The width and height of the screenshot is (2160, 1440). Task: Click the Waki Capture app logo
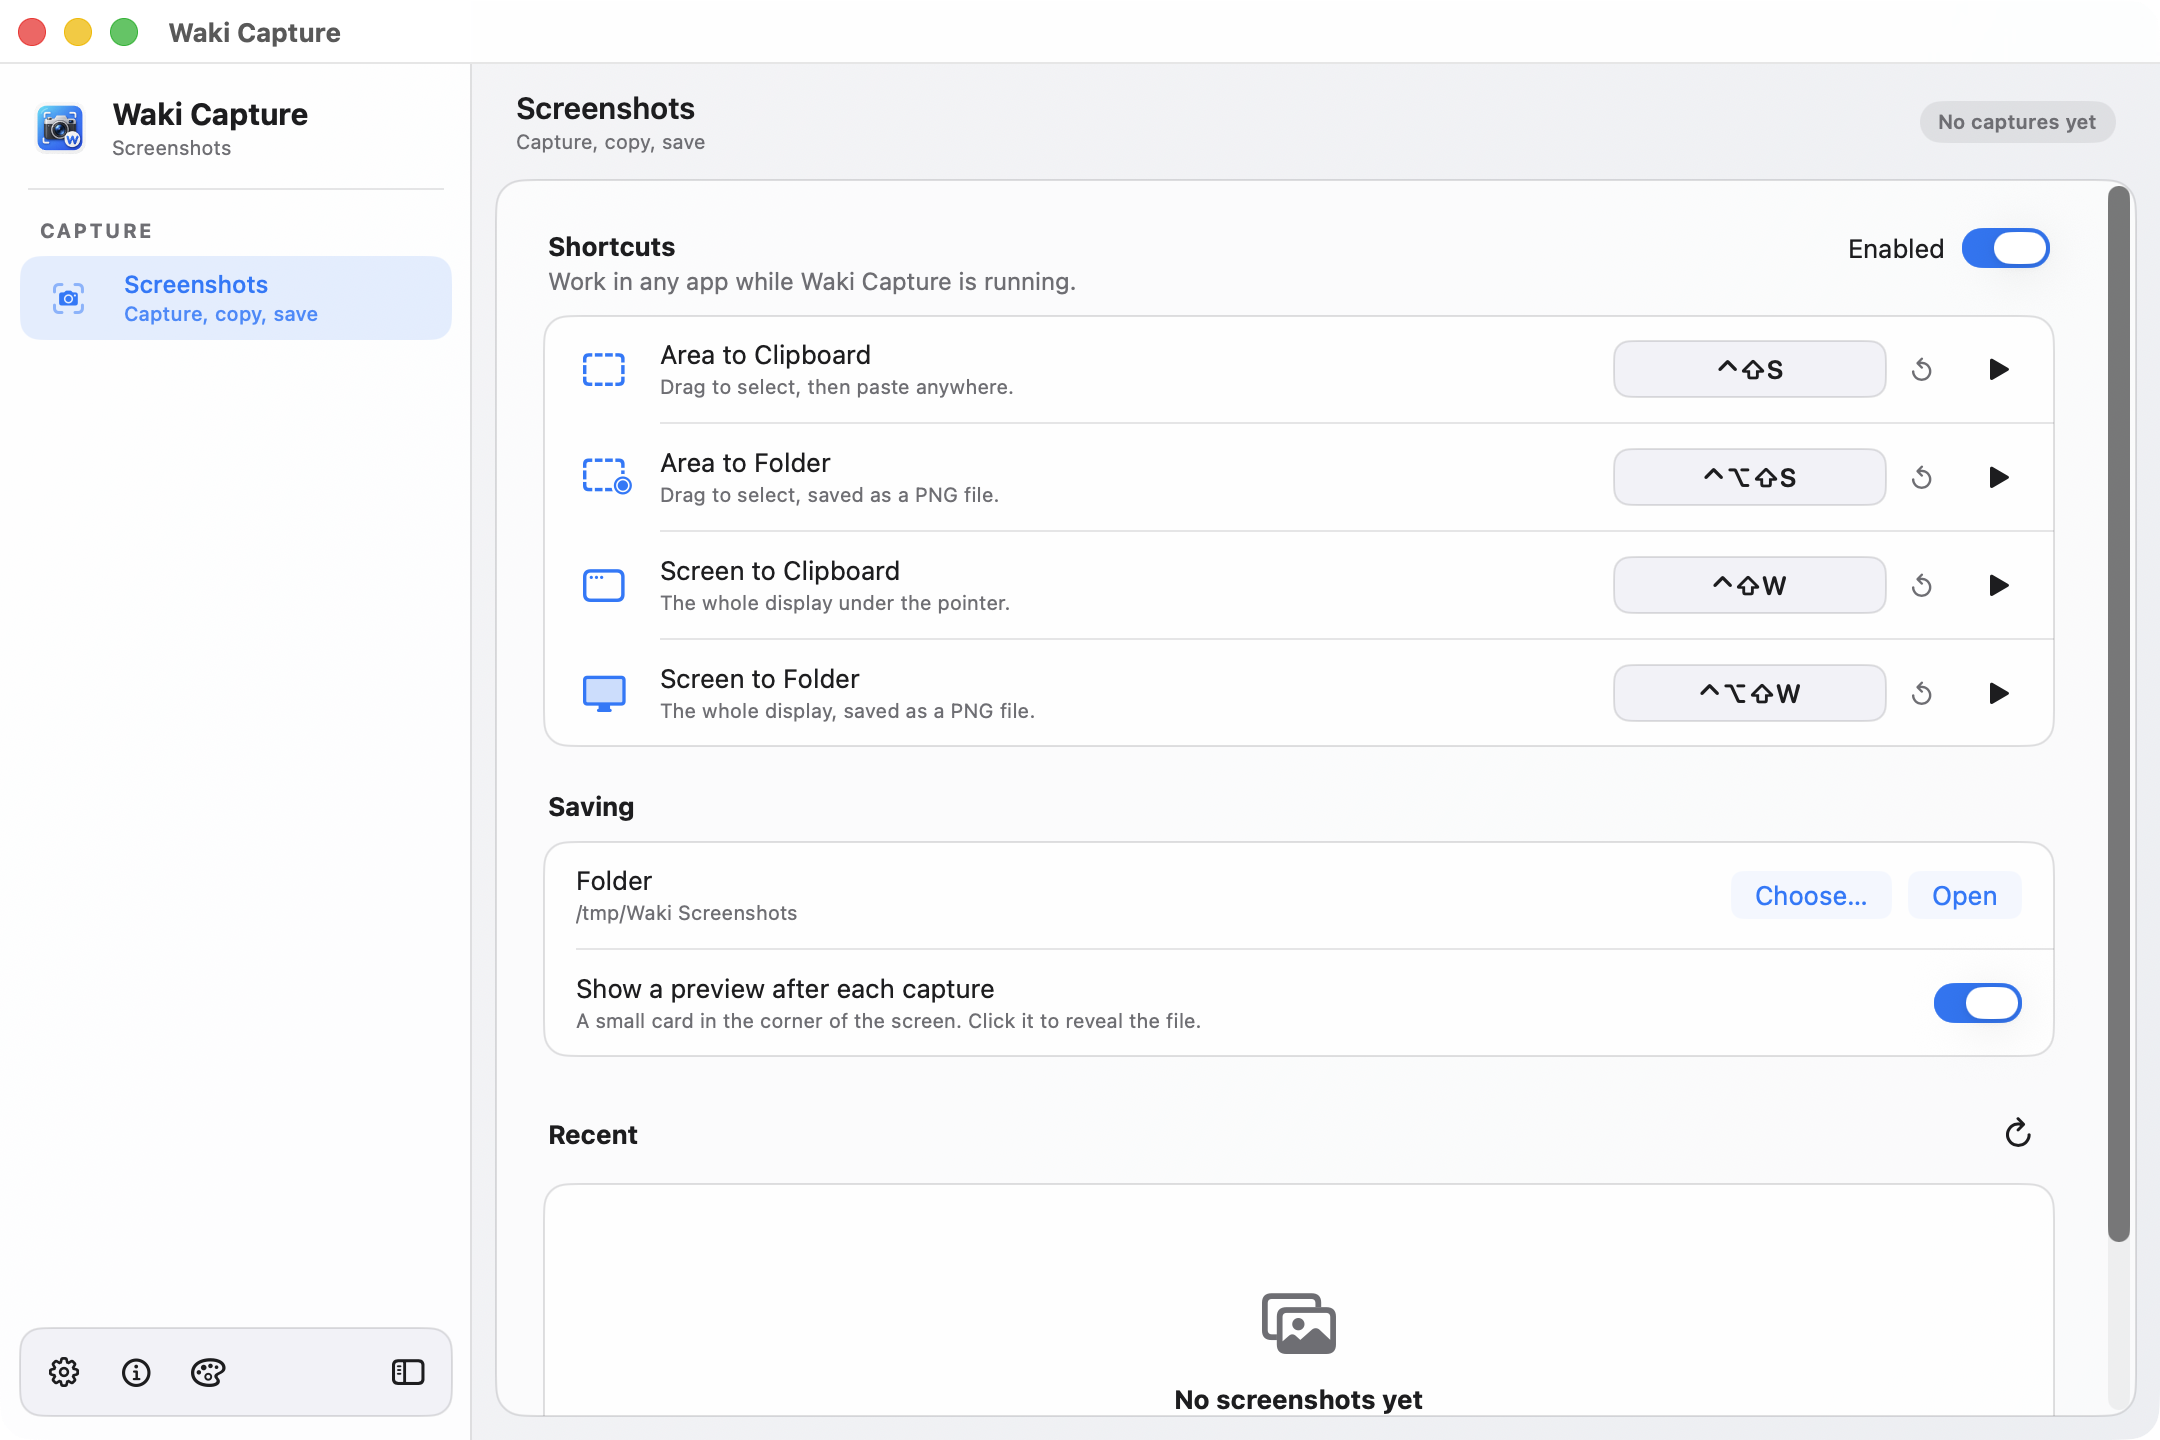coord(60,129)
